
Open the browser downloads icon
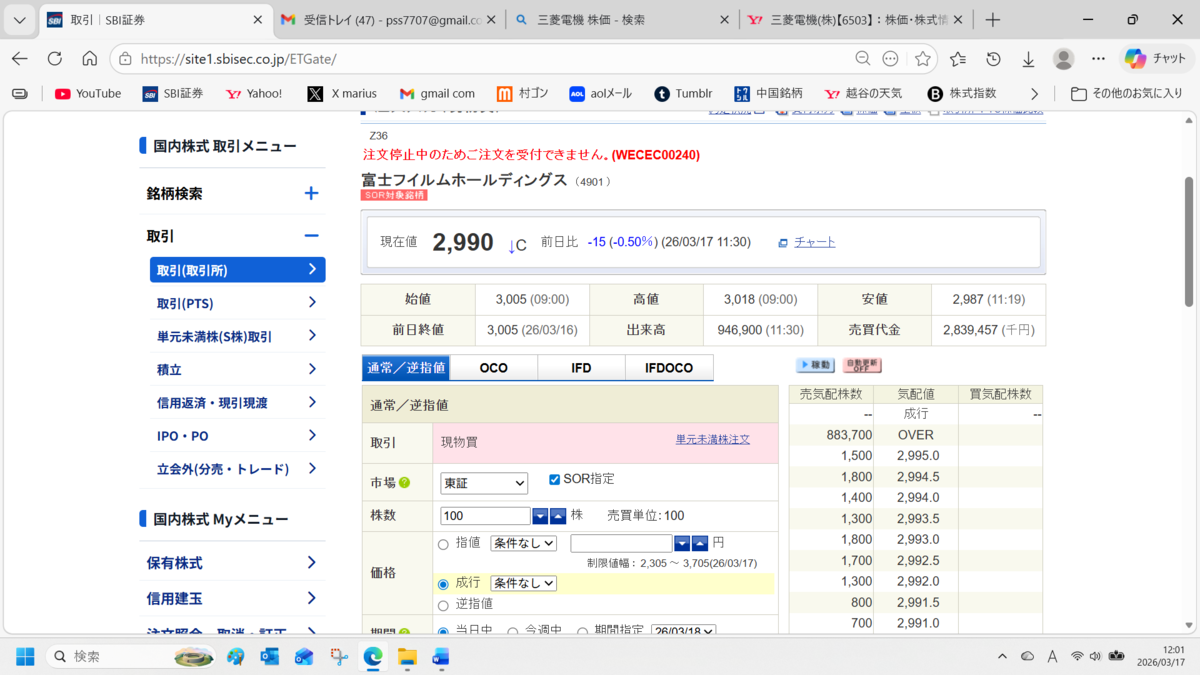1028,59
